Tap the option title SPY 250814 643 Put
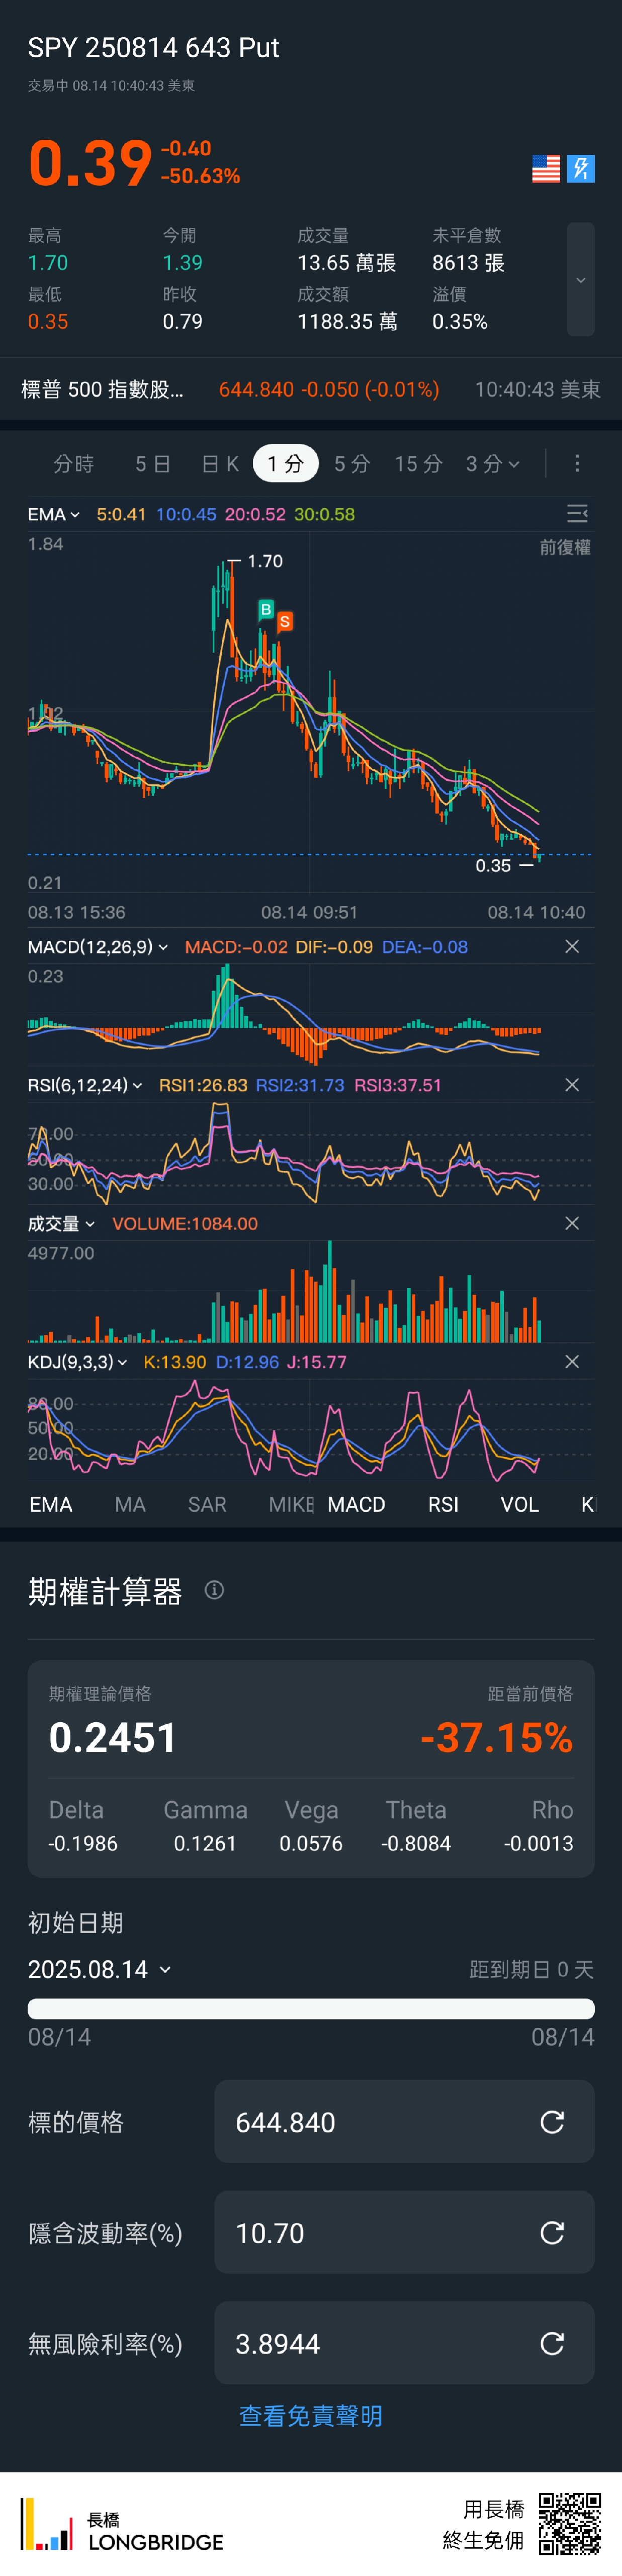622x2576 pixels. (153, 47)
